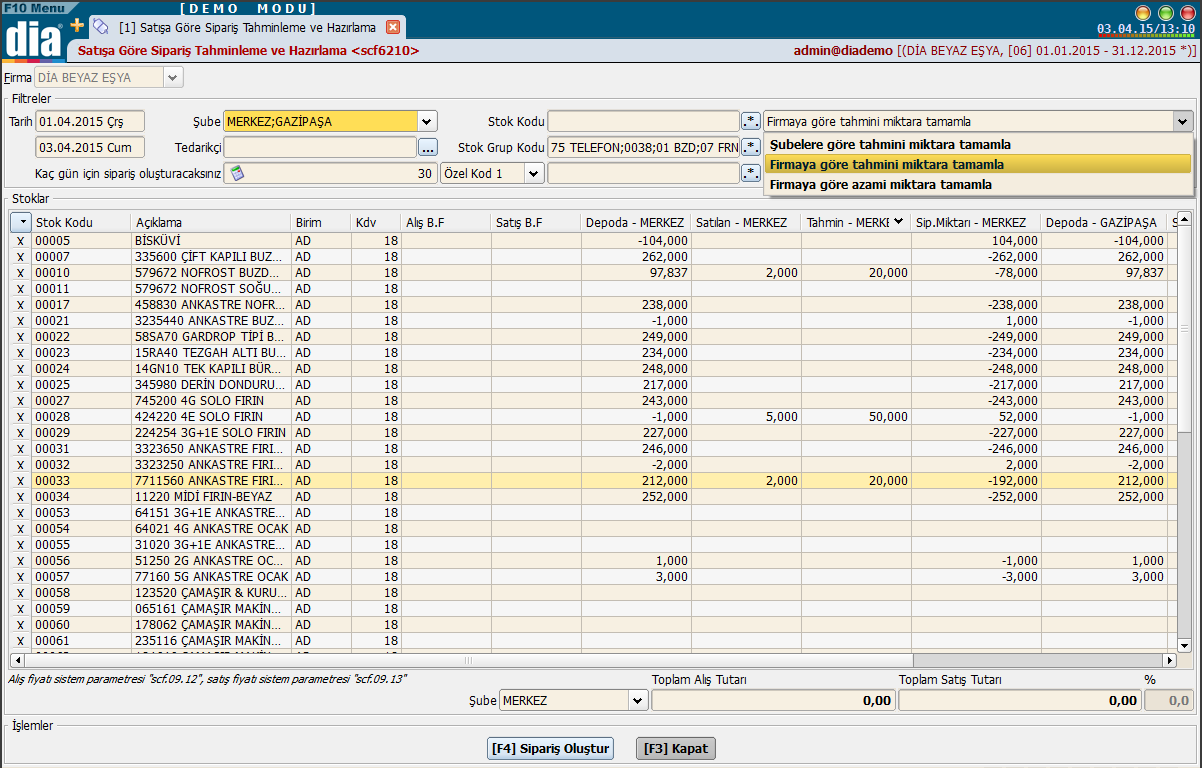Click the Toplam Satış Tutarı field
This screenshot has width=1202, height=768.
[1020, 701]
